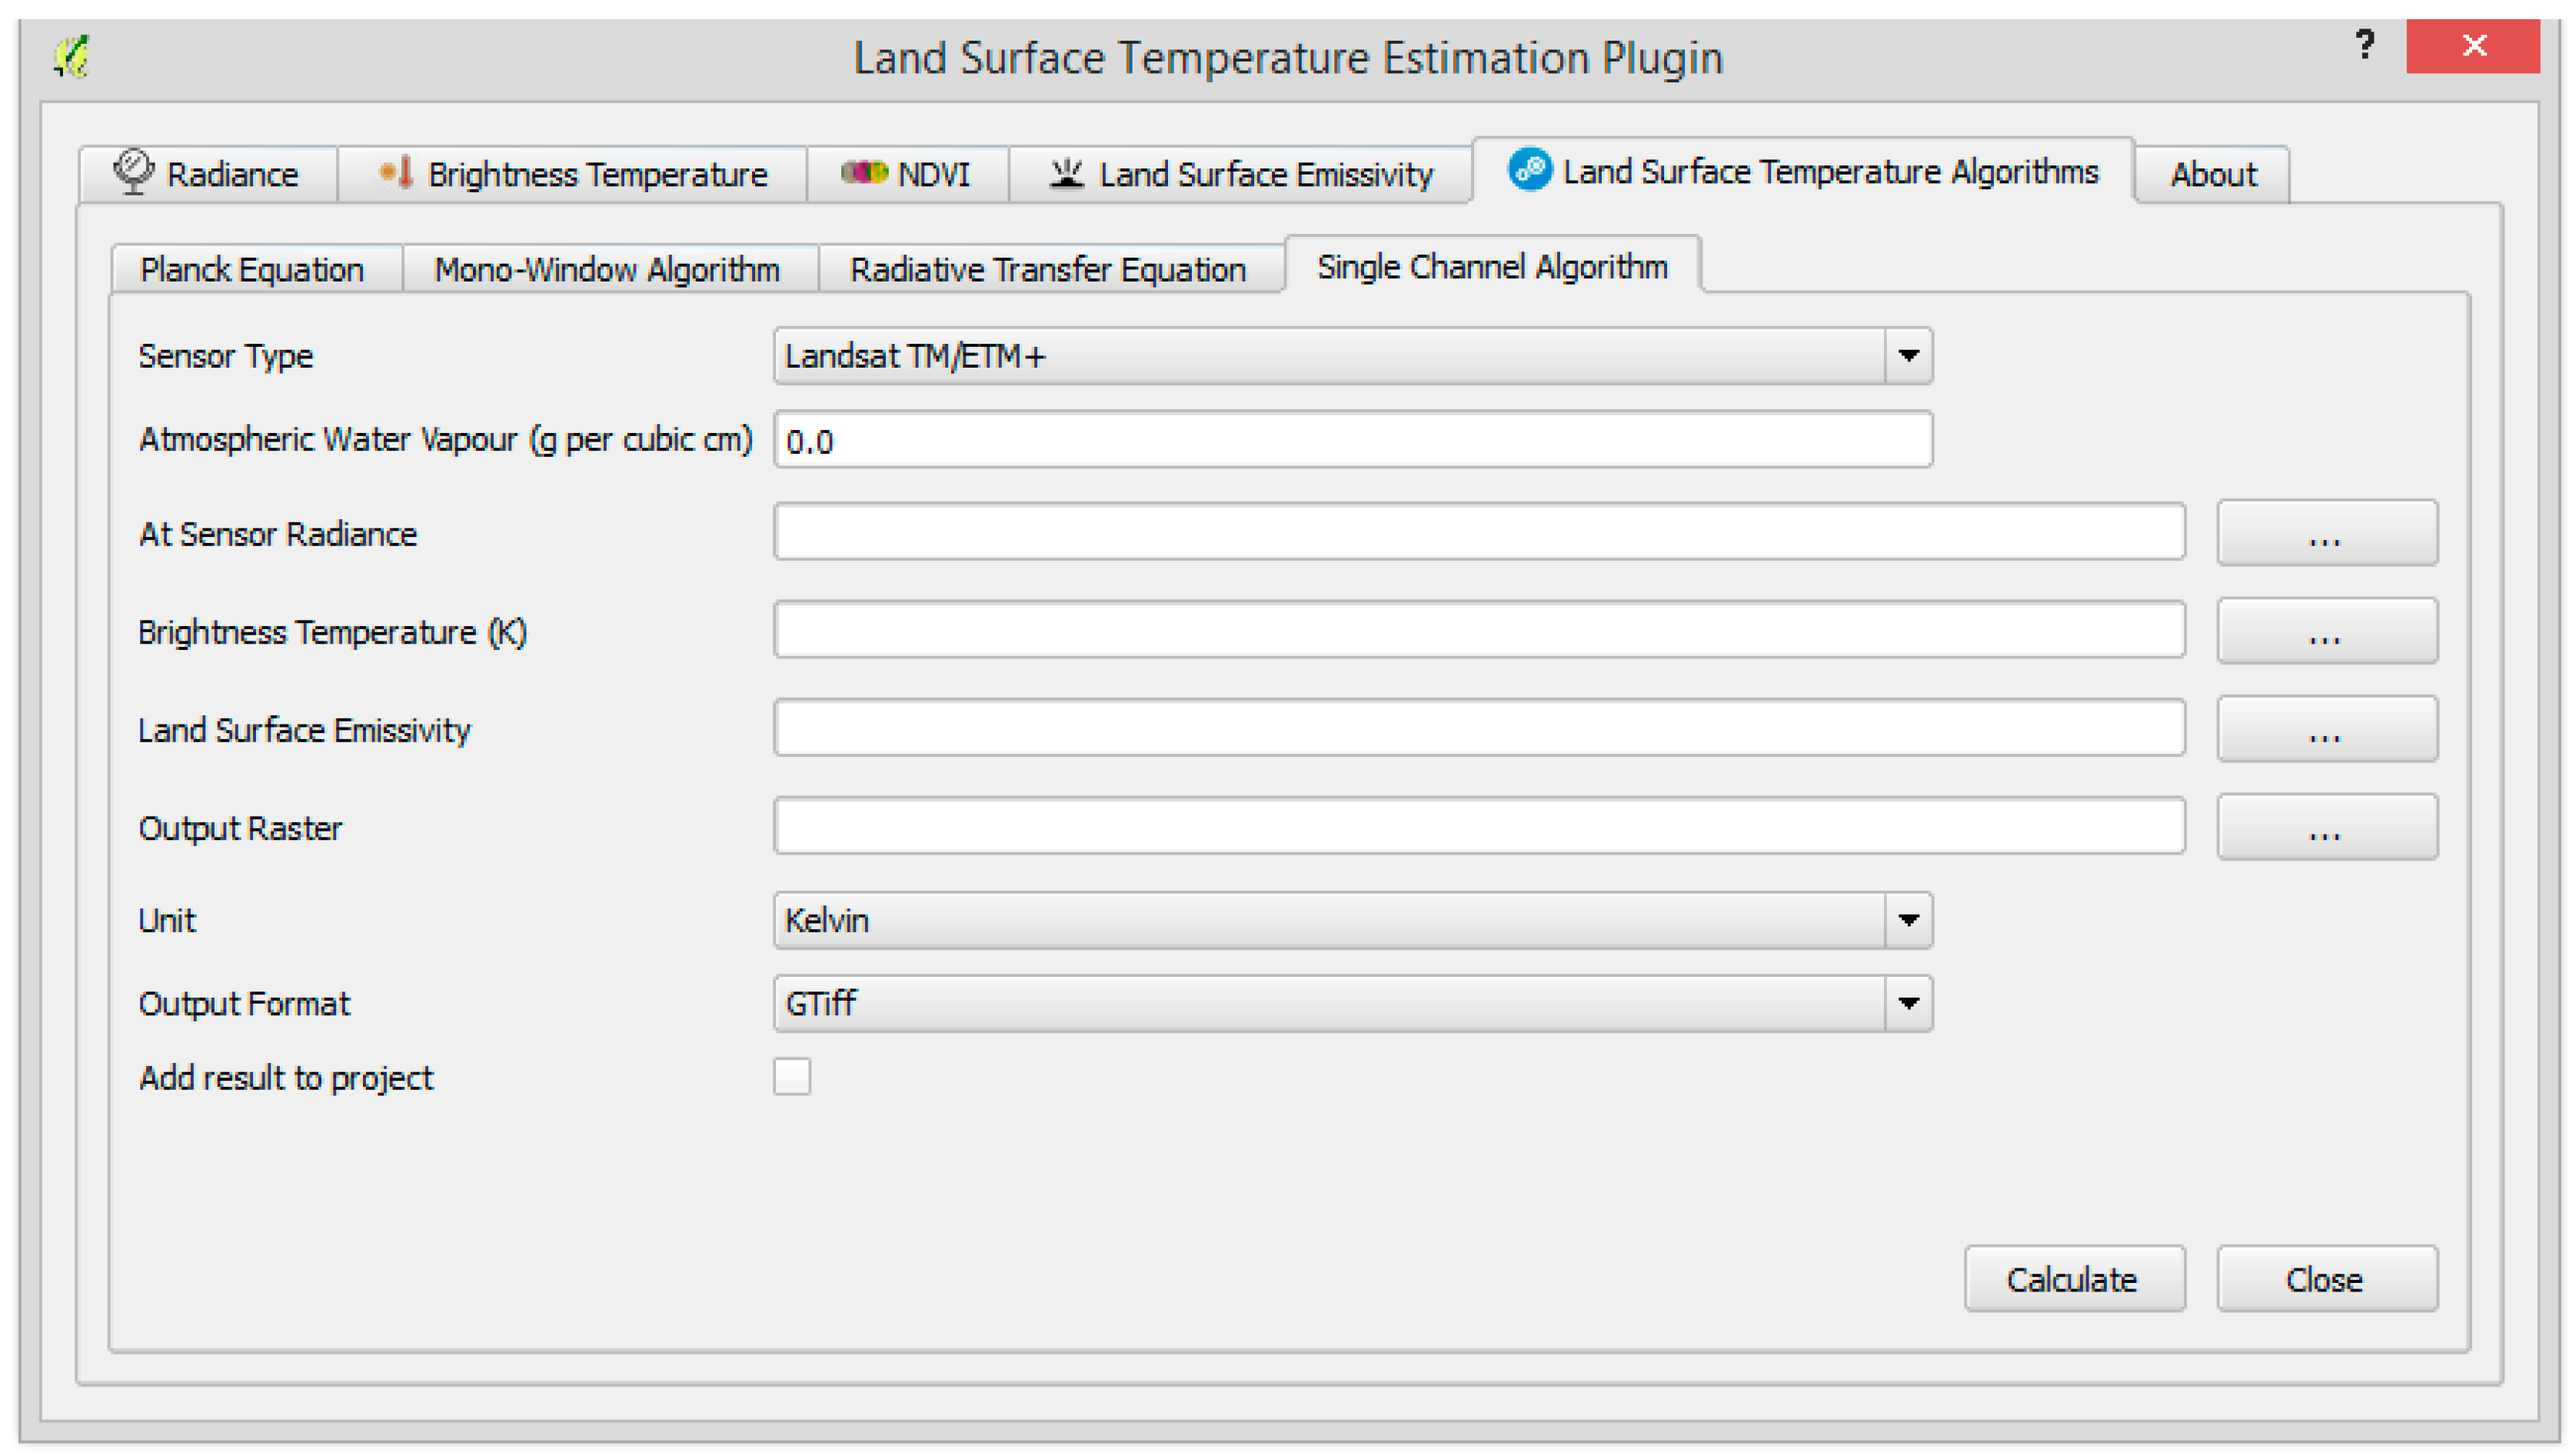Click the Land Surface Emissivity path field
The height and width of the screenshot is (1456, 2576).
point(1478,729)
